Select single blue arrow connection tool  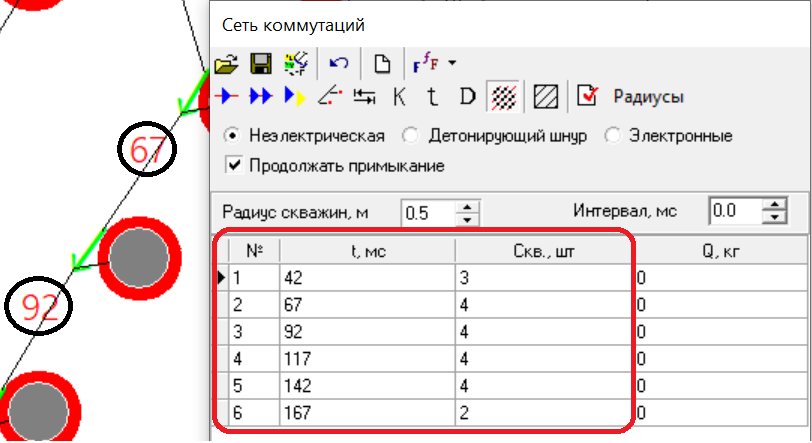(227, 96)
